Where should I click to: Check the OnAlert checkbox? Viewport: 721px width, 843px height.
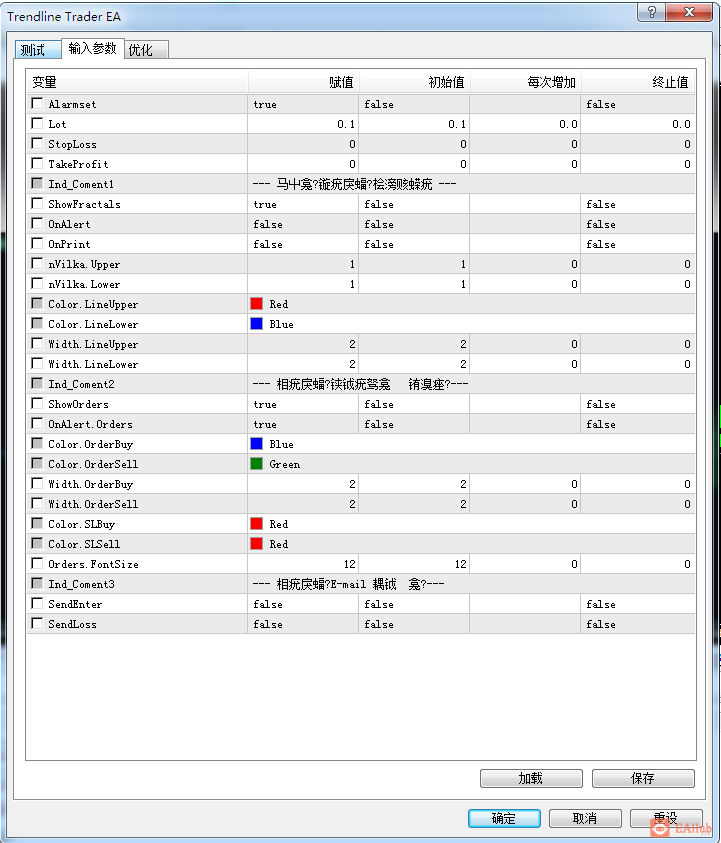pyautogui.click(x=37, y=223)
